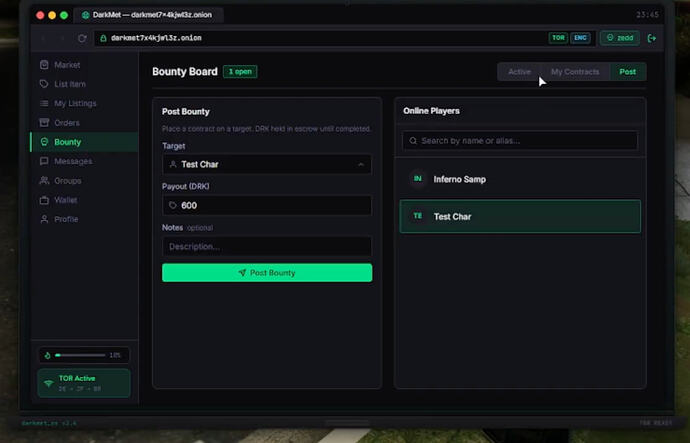Click the address bar lock icon
This screenshot has width=690, height=443.
point(103,38)
